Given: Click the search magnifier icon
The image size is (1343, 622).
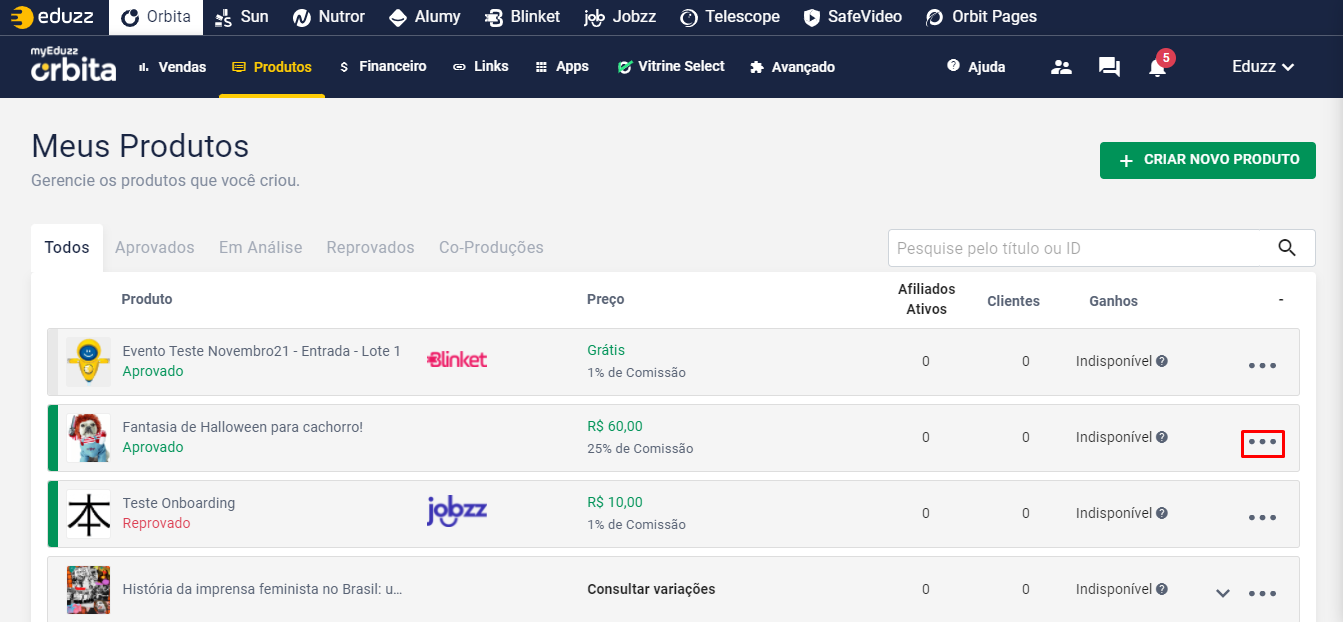Looking at the screenshot, I should click(1288, 248).
